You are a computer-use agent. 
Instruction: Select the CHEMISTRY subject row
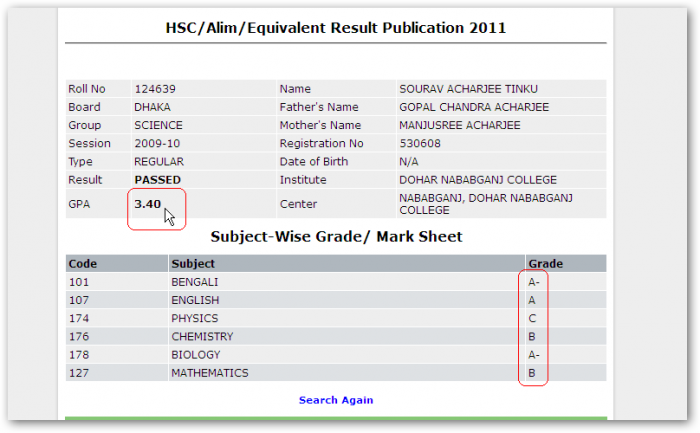[336, 337]
